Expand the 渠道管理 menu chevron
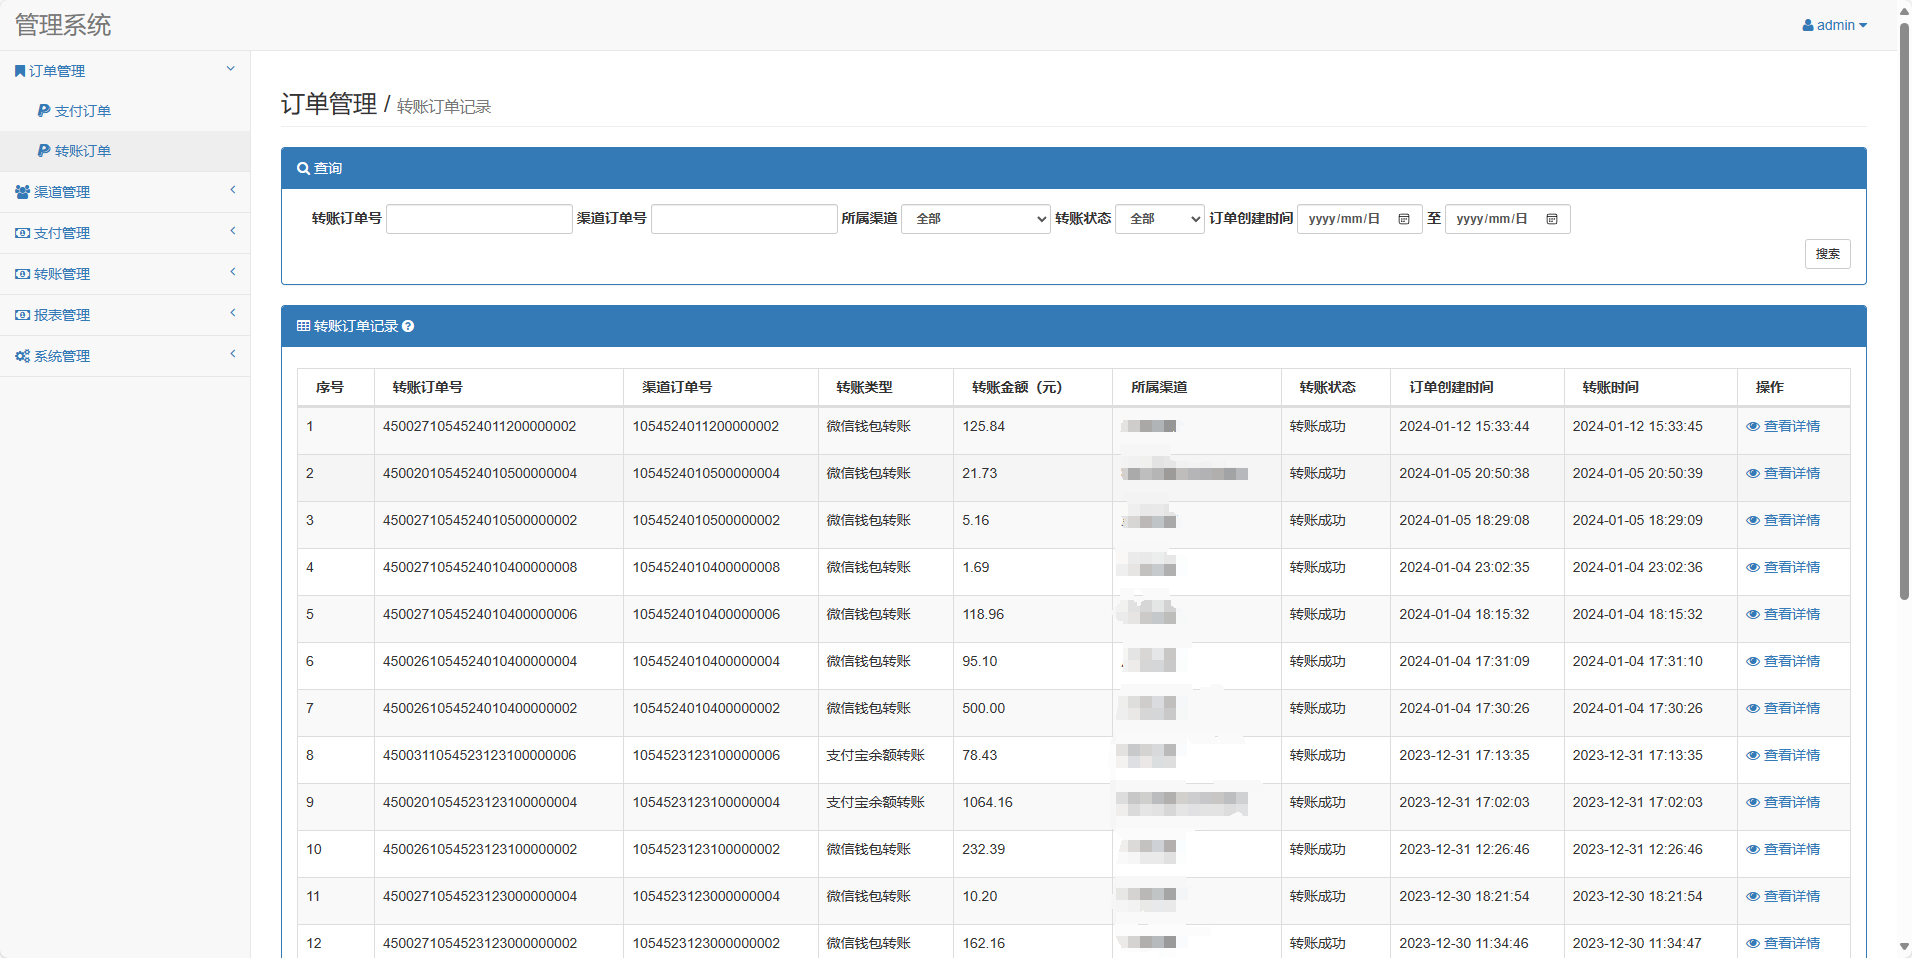The width and height of the screenshot is (1912, 958). (233, 190)
